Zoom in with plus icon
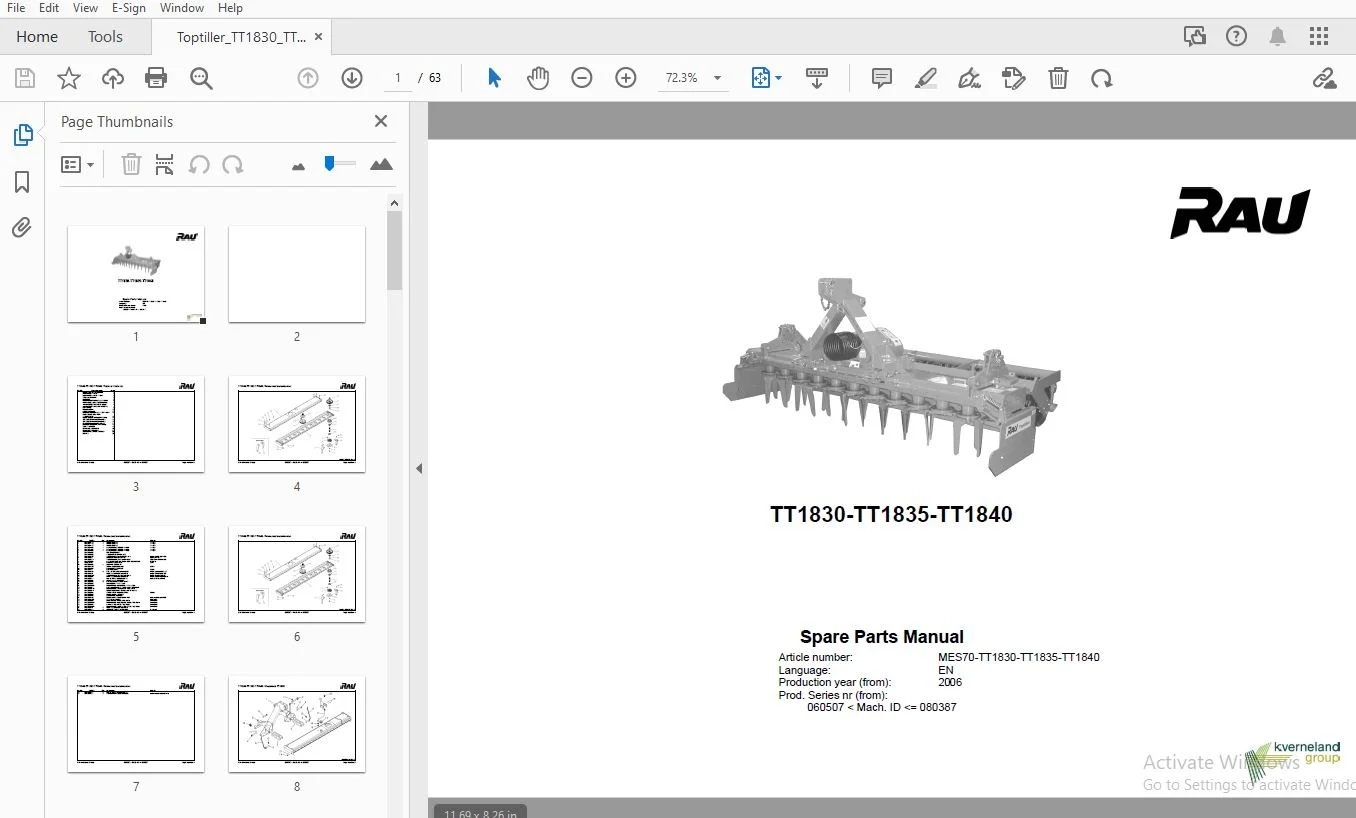 pos(626,78)
